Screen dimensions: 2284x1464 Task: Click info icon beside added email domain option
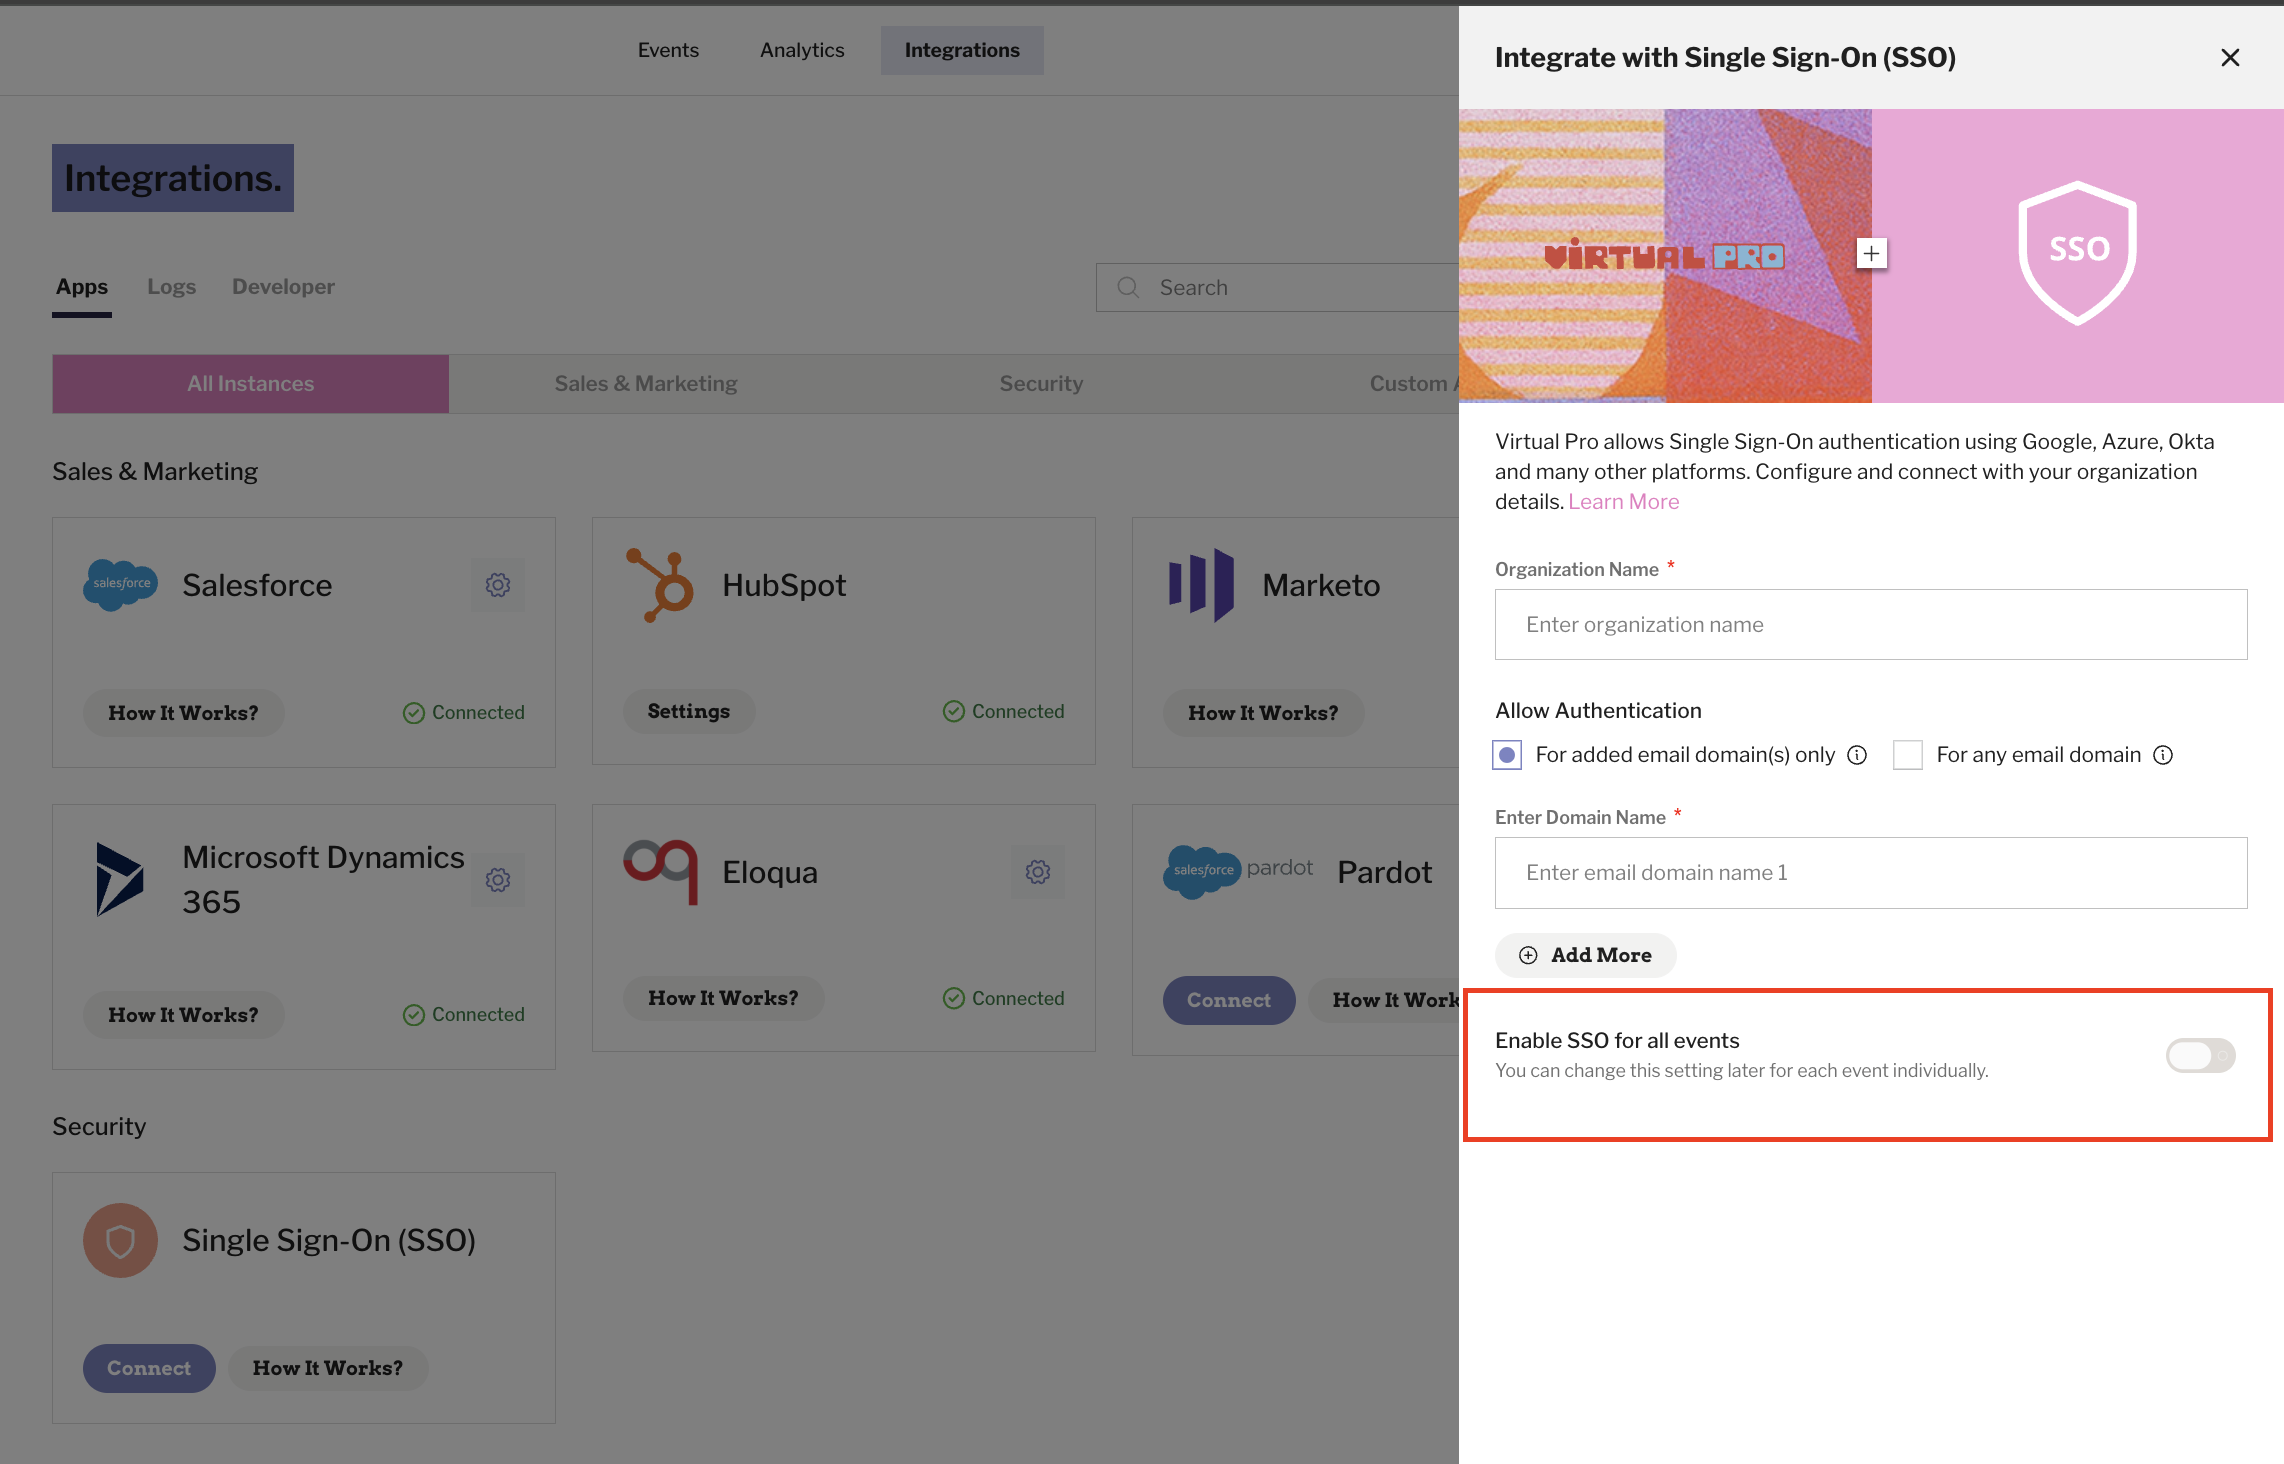1857,755
